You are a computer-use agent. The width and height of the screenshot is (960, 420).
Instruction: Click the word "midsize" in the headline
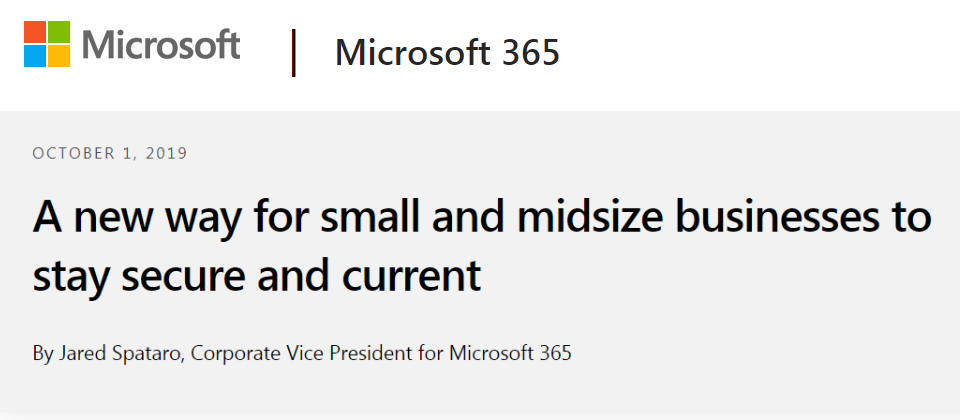pos(590,216)
